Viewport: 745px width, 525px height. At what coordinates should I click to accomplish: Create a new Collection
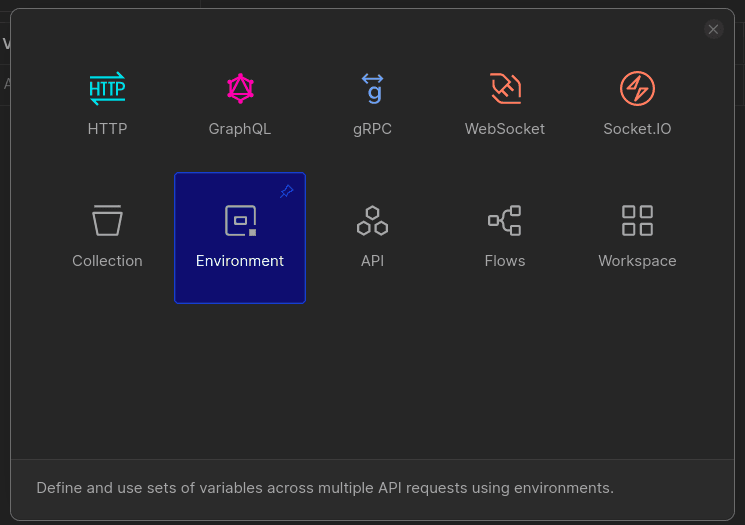[x=107, y=238]
